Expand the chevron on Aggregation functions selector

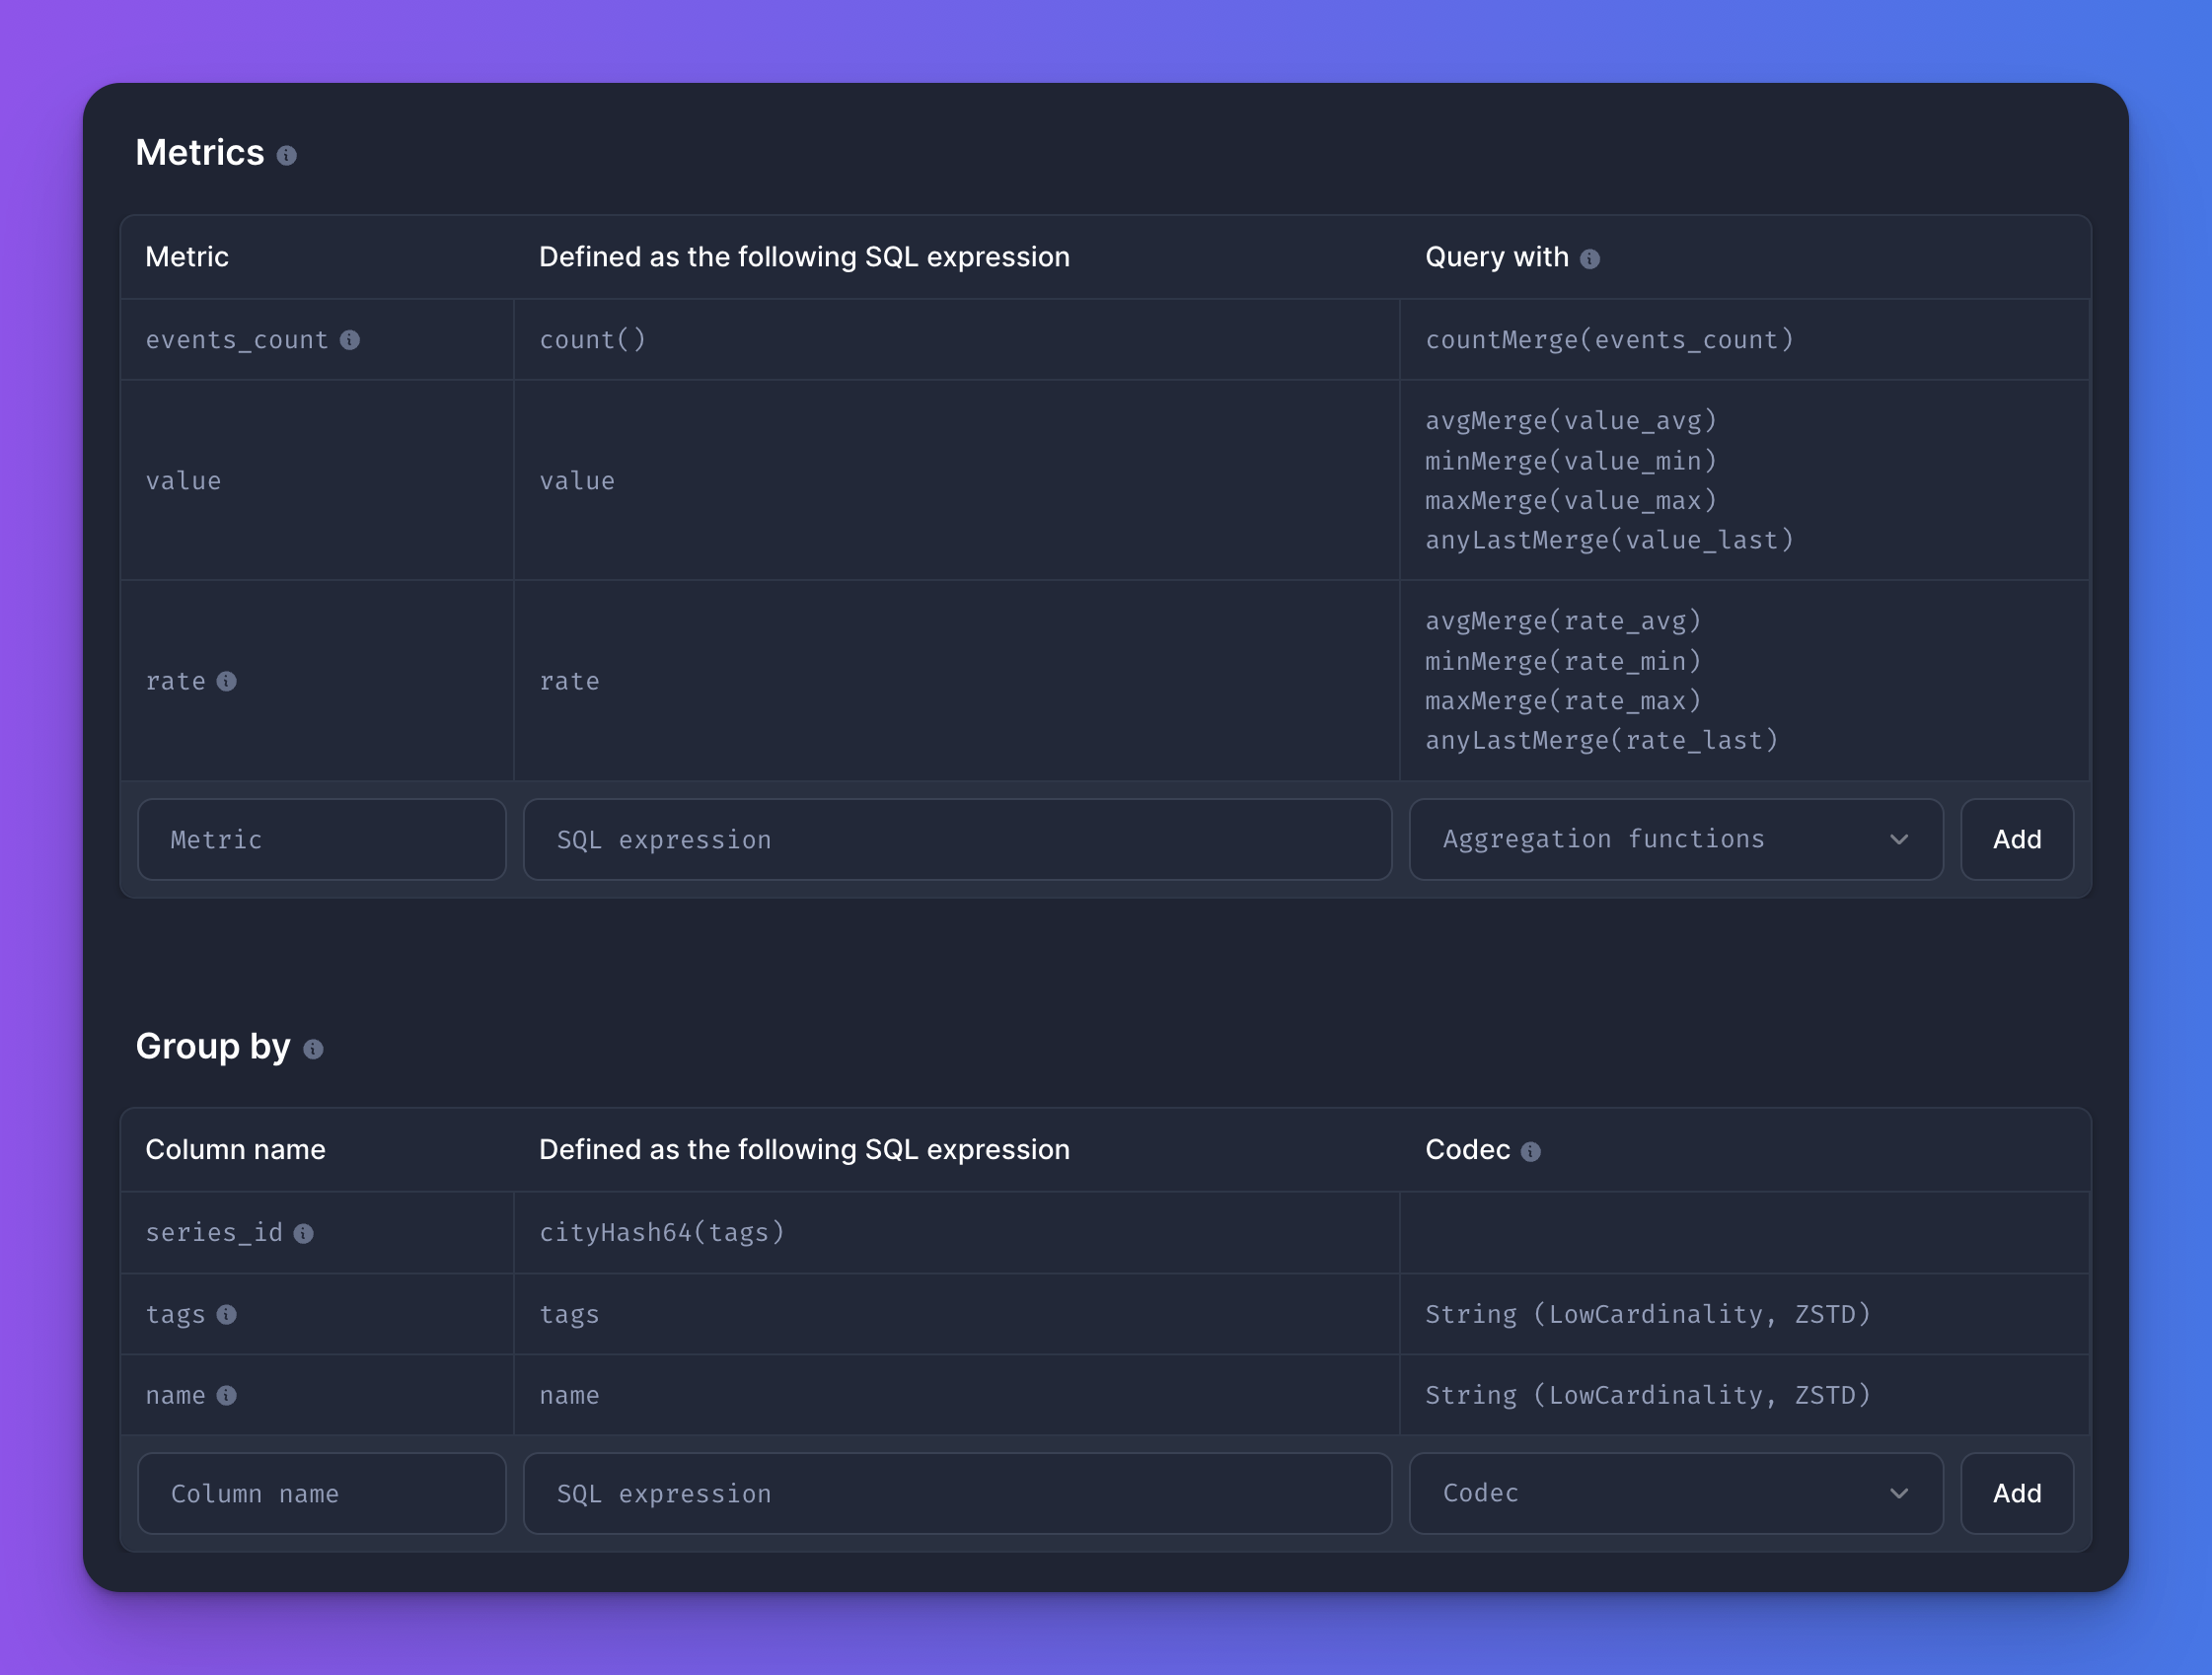click(1900, 839)
